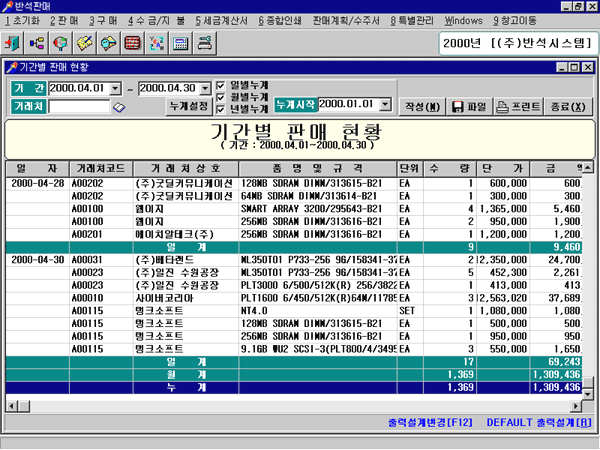Click the 누계설정 button

pos(189,106)
